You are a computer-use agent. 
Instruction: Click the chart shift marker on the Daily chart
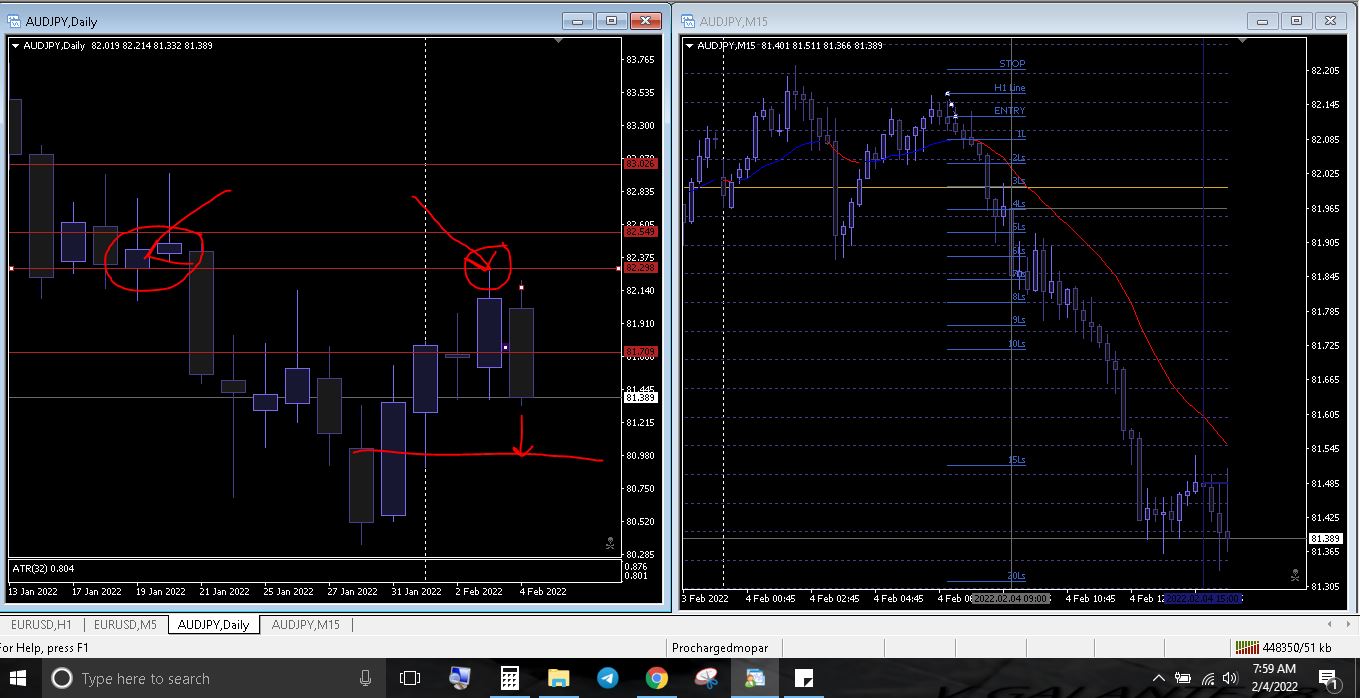point(560,42)
